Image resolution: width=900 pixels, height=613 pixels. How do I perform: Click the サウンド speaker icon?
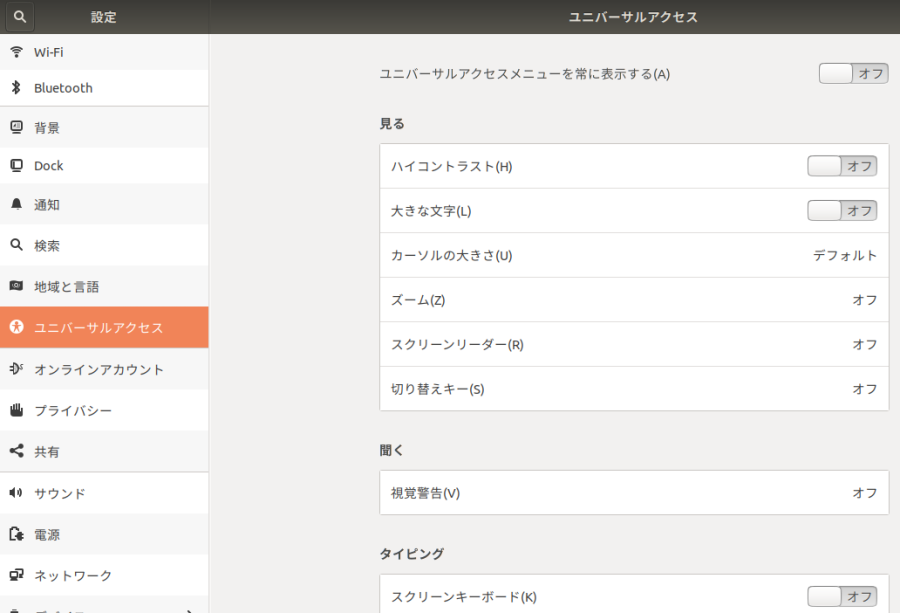(x=17, y=492)
